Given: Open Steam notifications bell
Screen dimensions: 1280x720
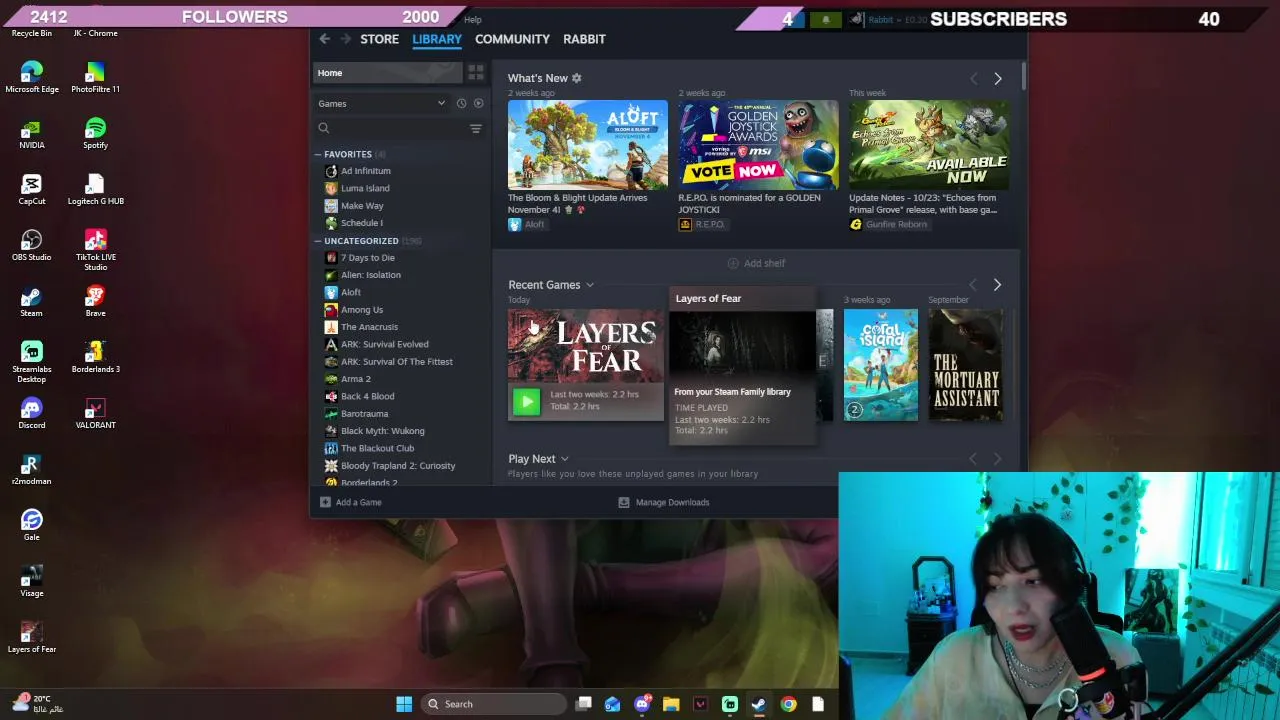Looking at the screenshot, I should click(x=825, y=19).
